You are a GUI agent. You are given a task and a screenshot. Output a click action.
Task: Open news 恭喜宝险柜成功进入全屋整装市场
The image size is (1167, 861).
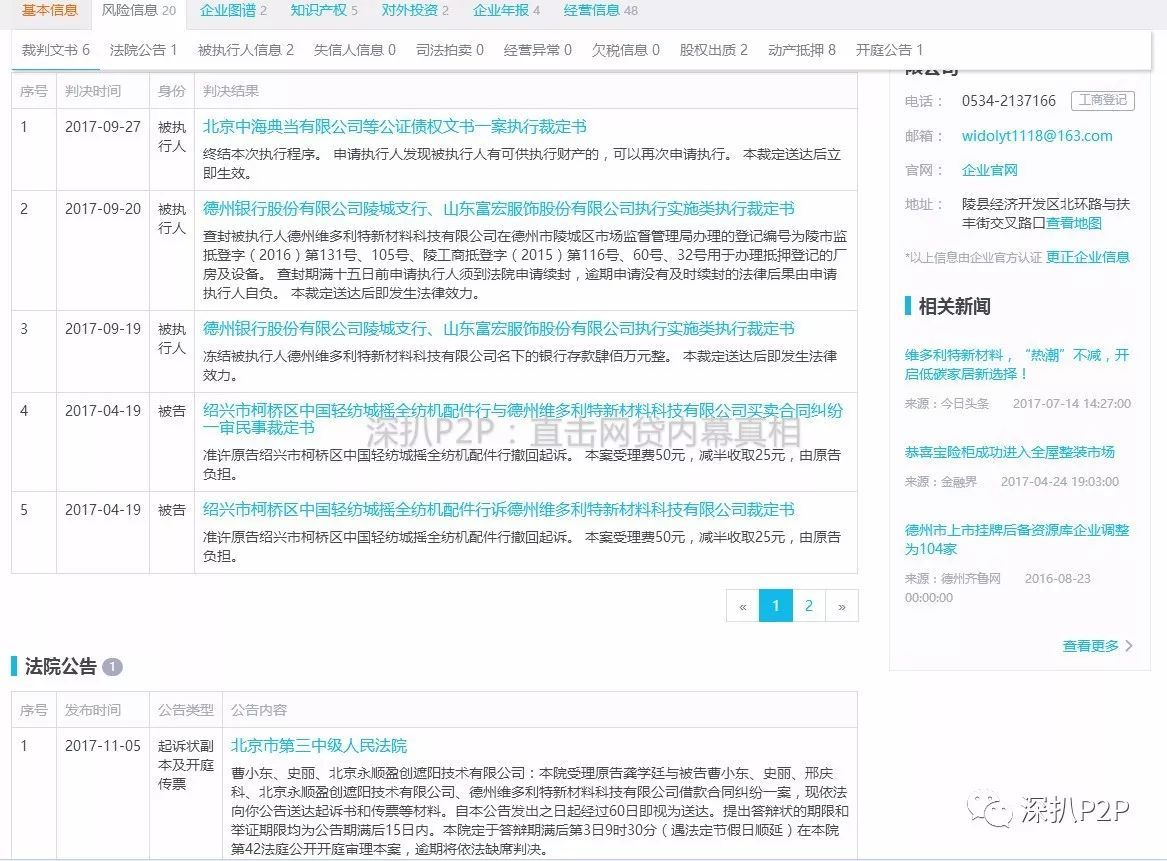point(1009,452)
